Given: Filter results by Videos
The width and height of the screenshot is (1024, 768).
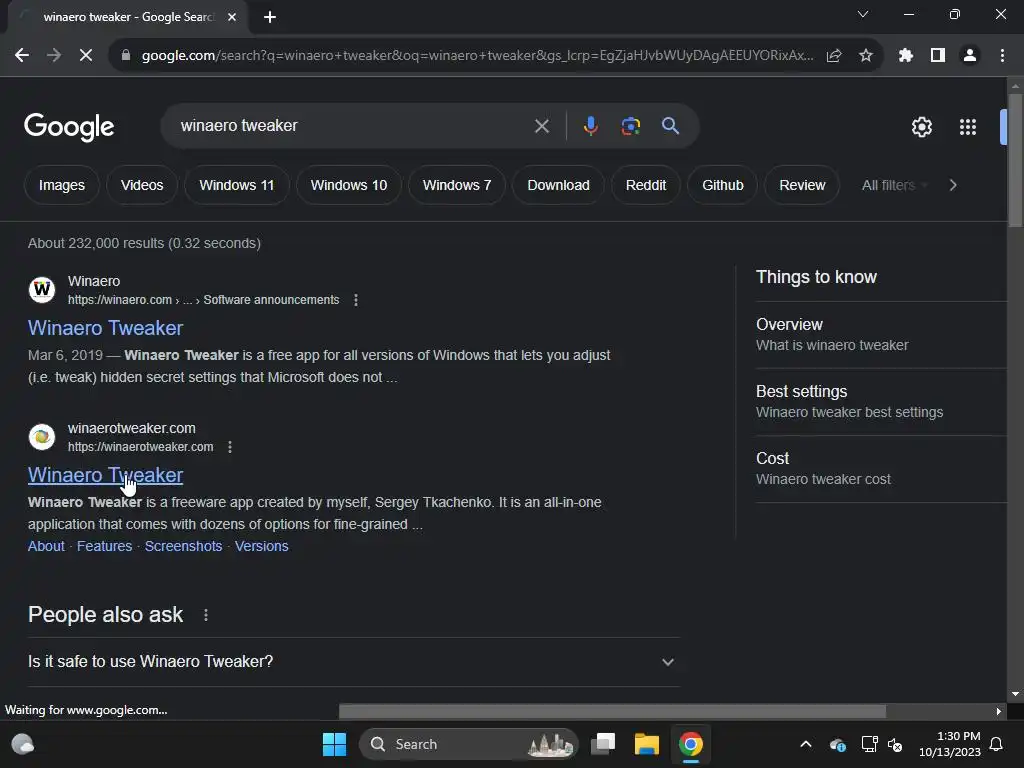Looking at the screenshot, I should 142,185.
